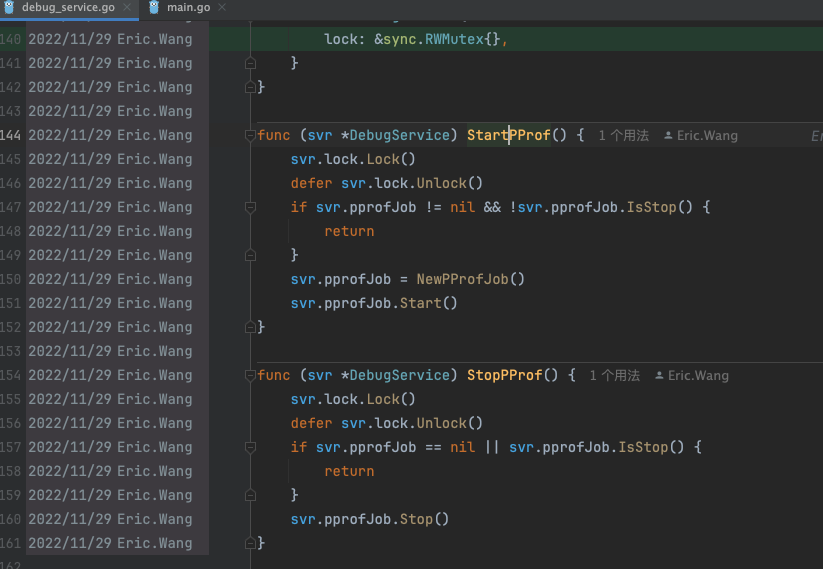Close the debug_service.go editor tab
The image size is (823, 569).
click(129, 8)
